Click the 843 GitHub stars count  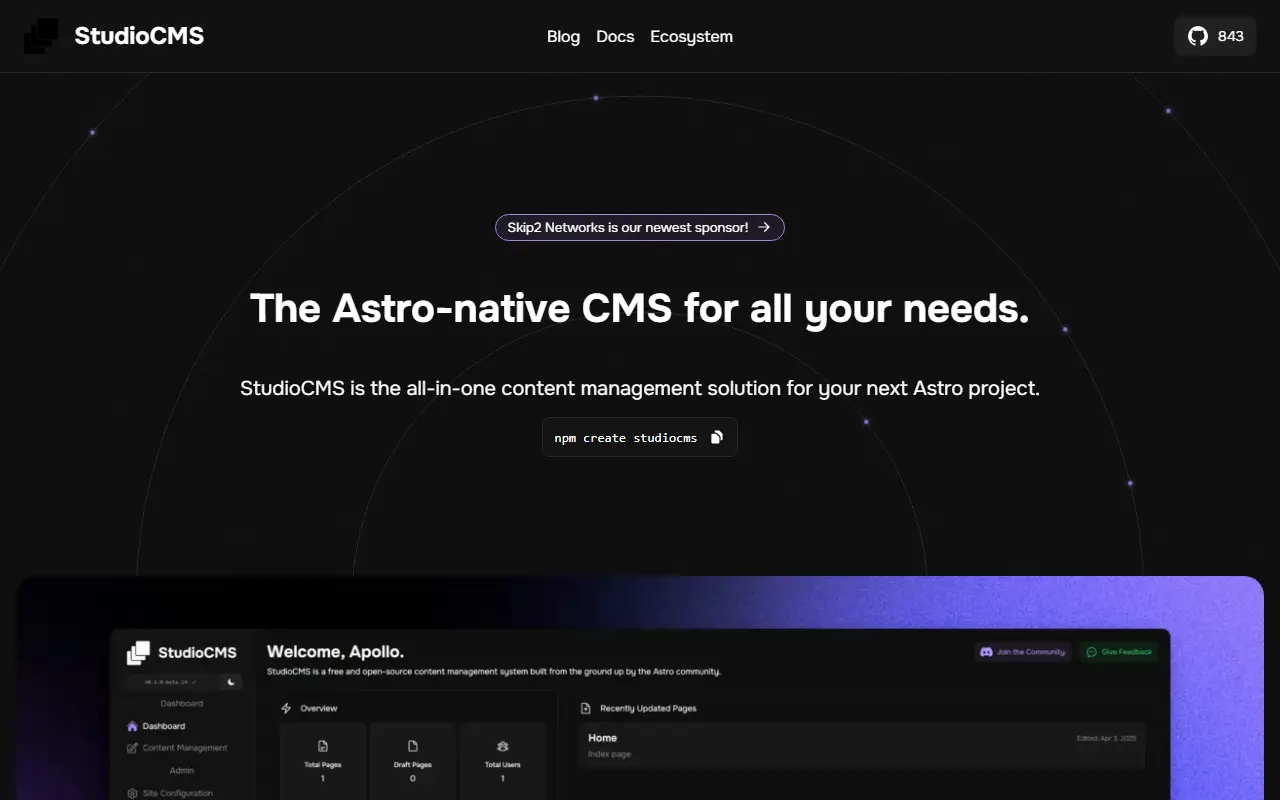click(x=1231, y=36)
